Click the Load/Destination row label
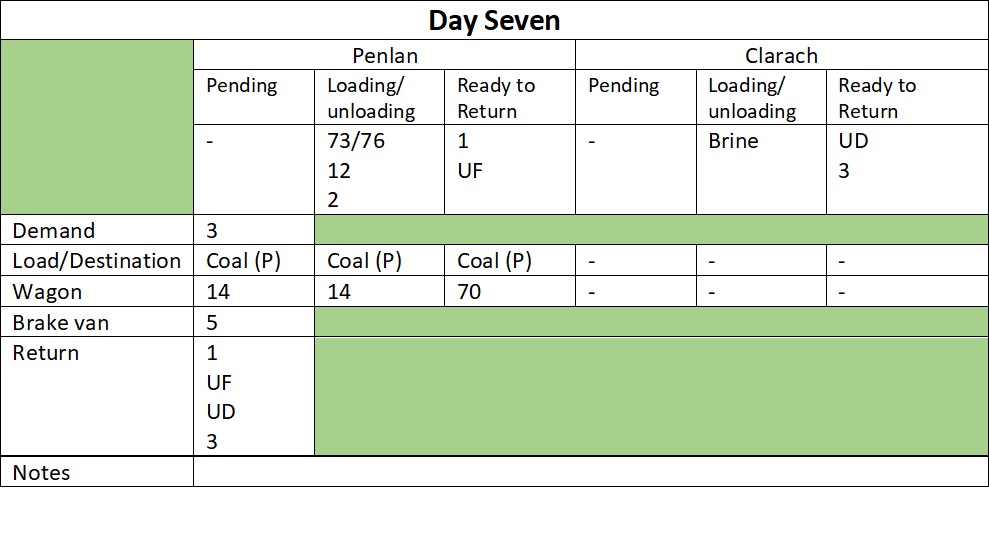 point(97,260)
